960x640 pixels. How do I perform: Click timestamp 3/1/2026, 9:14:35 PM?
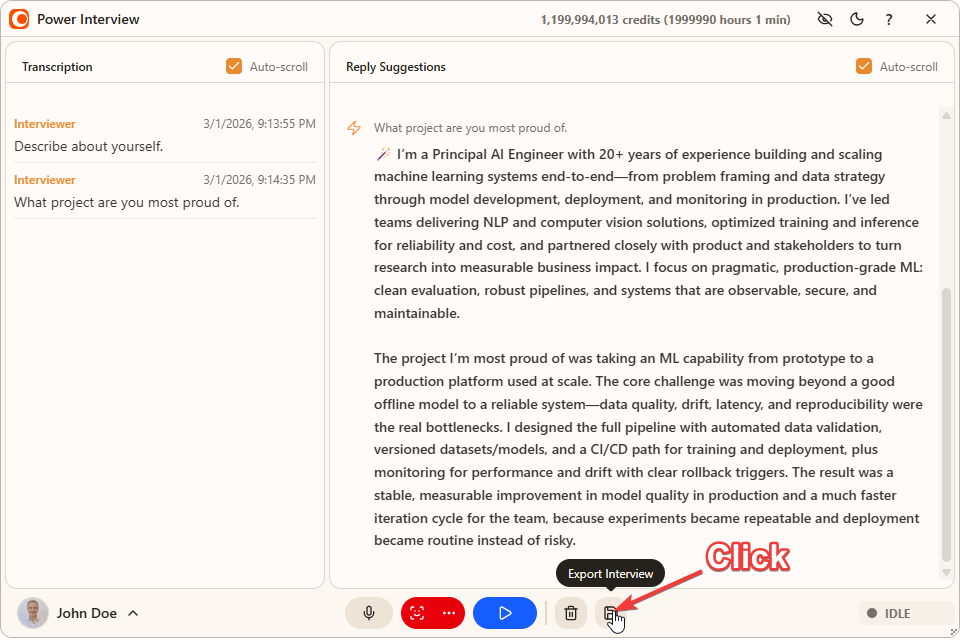tap(260, 179)
